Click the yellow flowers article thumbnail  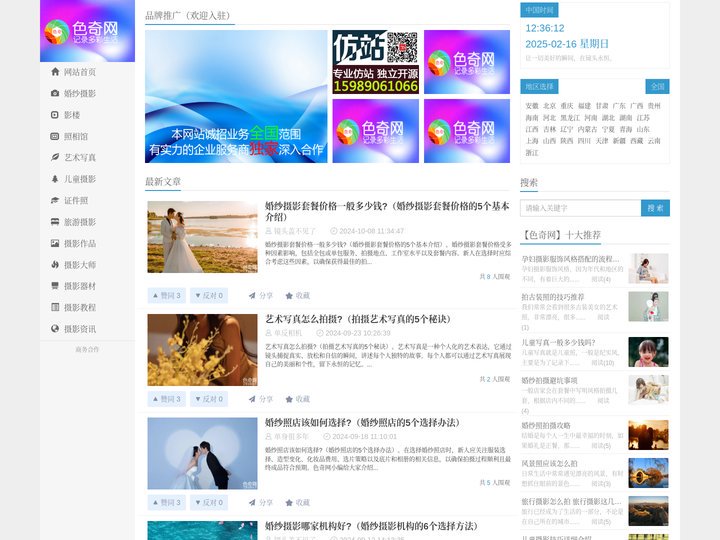(202, 350)
